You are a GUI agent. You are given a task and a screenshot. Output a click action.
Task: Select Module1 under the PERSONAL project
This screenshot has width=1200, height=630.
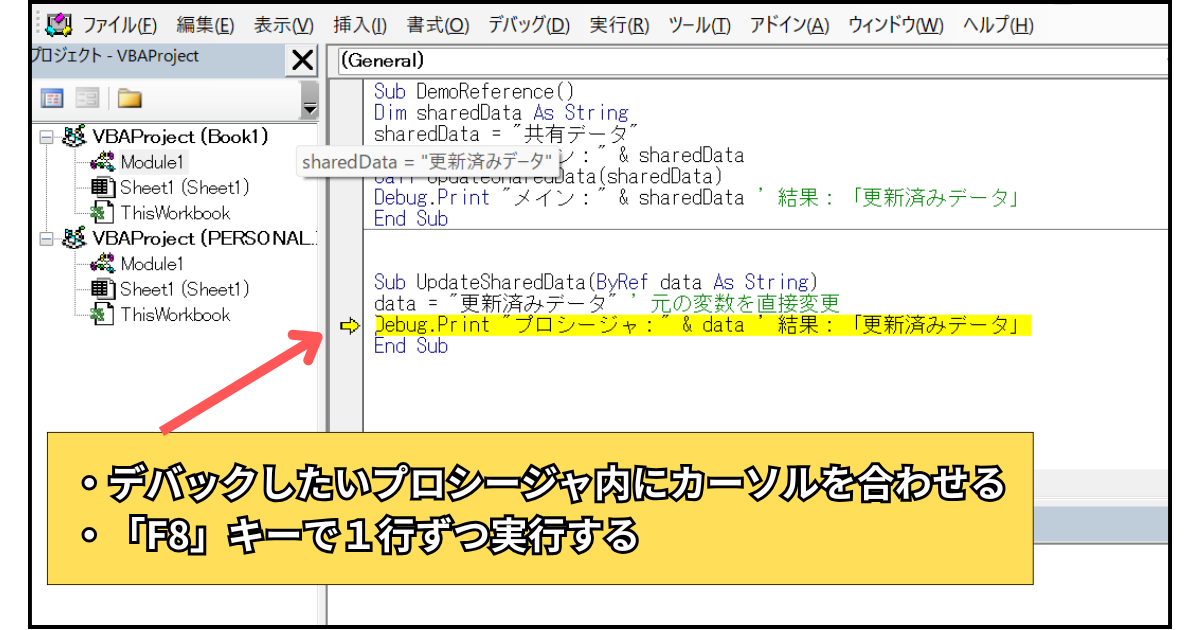click(x=151, y=264)
